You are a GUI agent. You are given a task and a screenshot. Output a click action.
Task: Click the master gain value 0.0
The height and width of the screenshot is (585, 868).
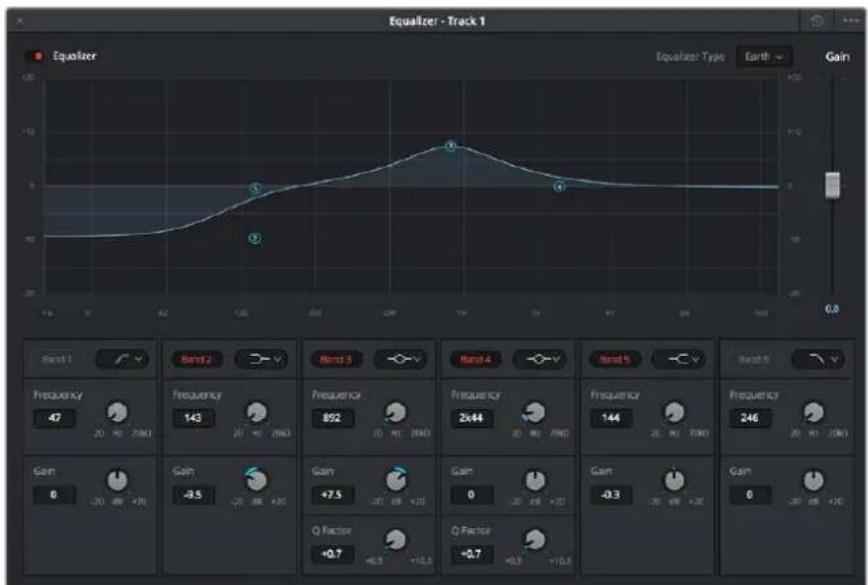[831, 309]
